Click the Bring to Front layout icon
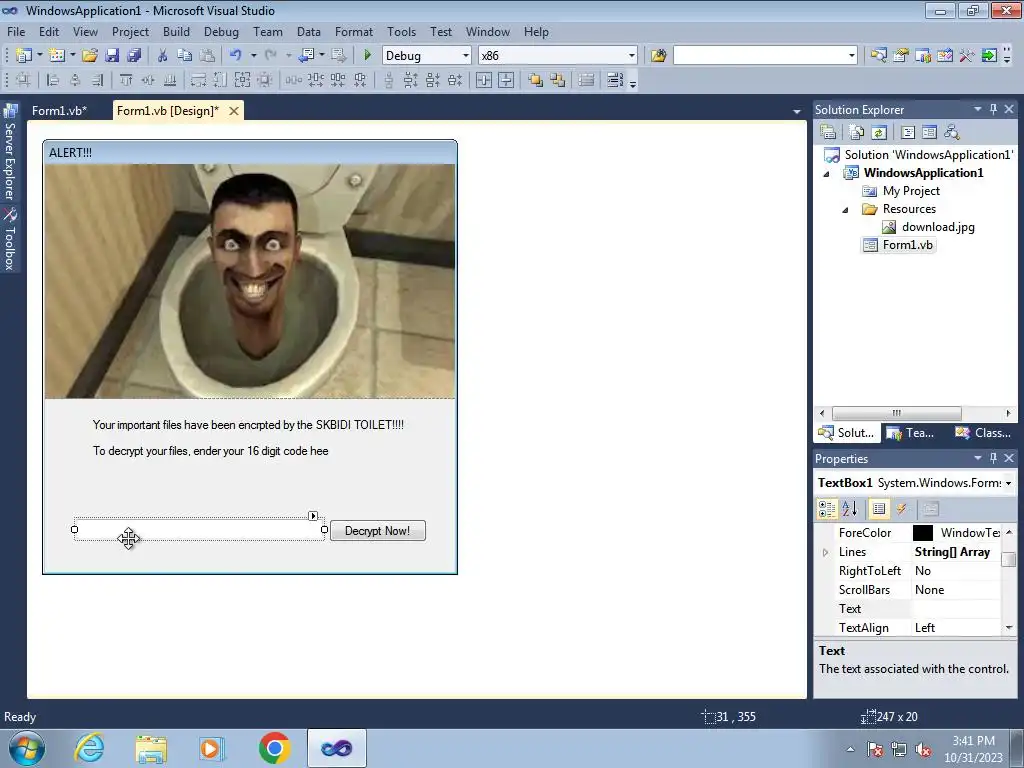 (x=536, y=80)
